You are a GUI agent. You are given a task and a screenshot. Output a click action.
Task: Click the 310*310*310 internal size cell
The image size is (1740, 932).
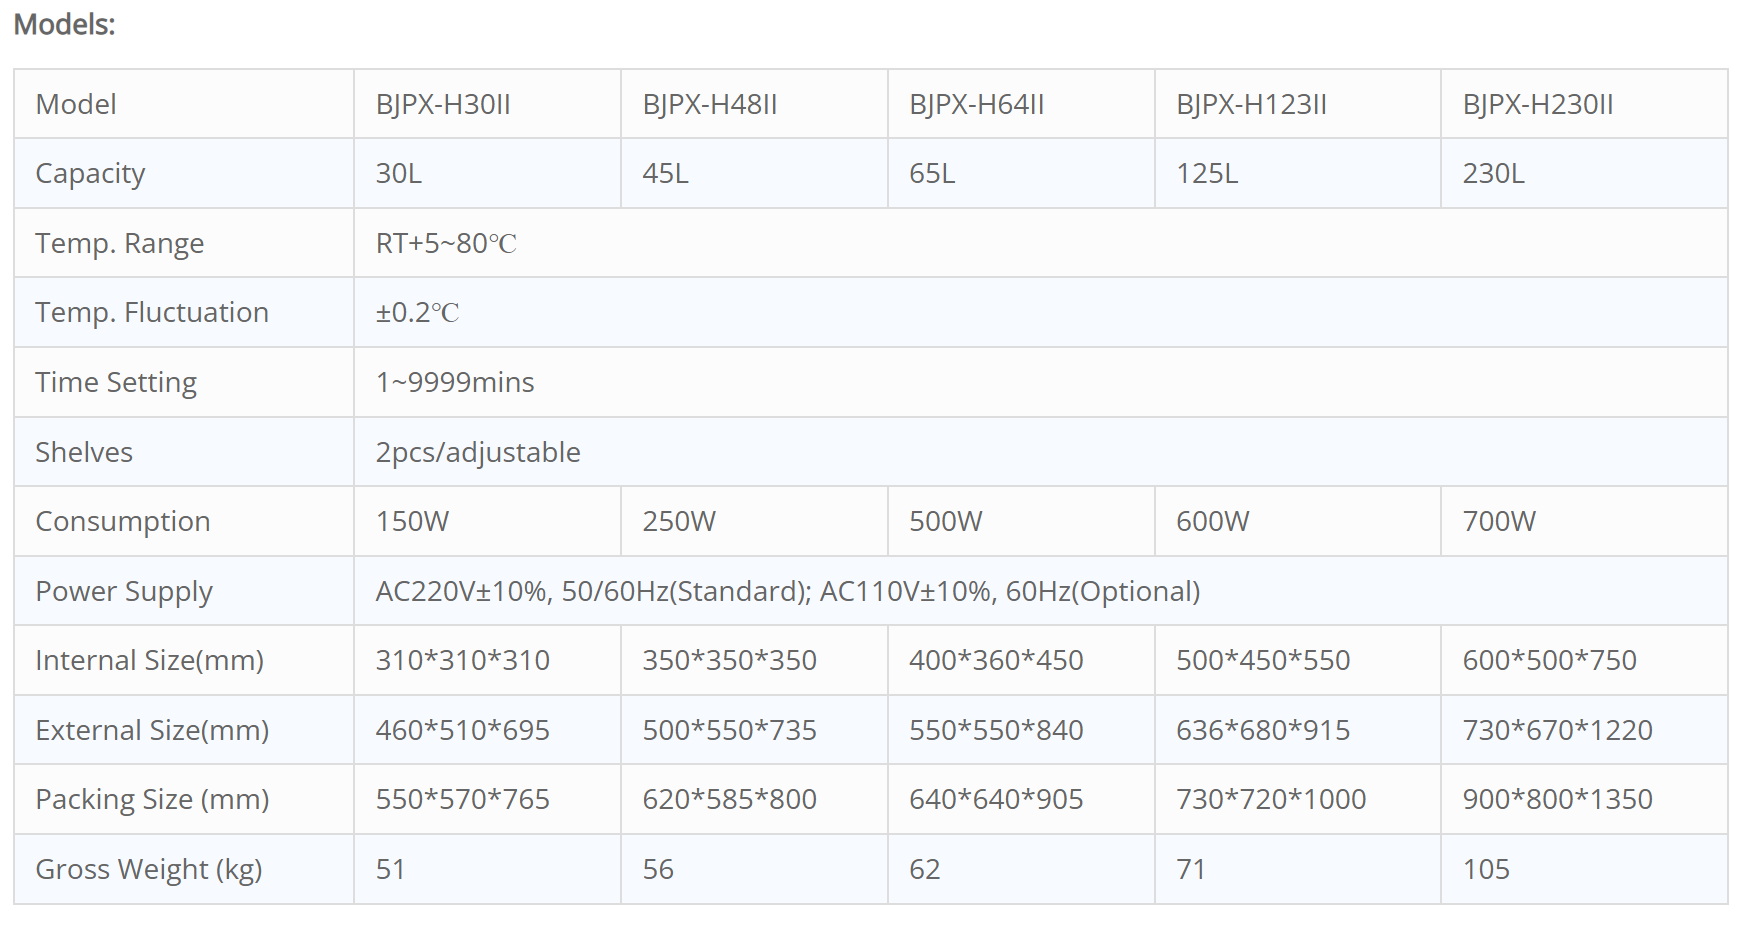tap(462, 661)
